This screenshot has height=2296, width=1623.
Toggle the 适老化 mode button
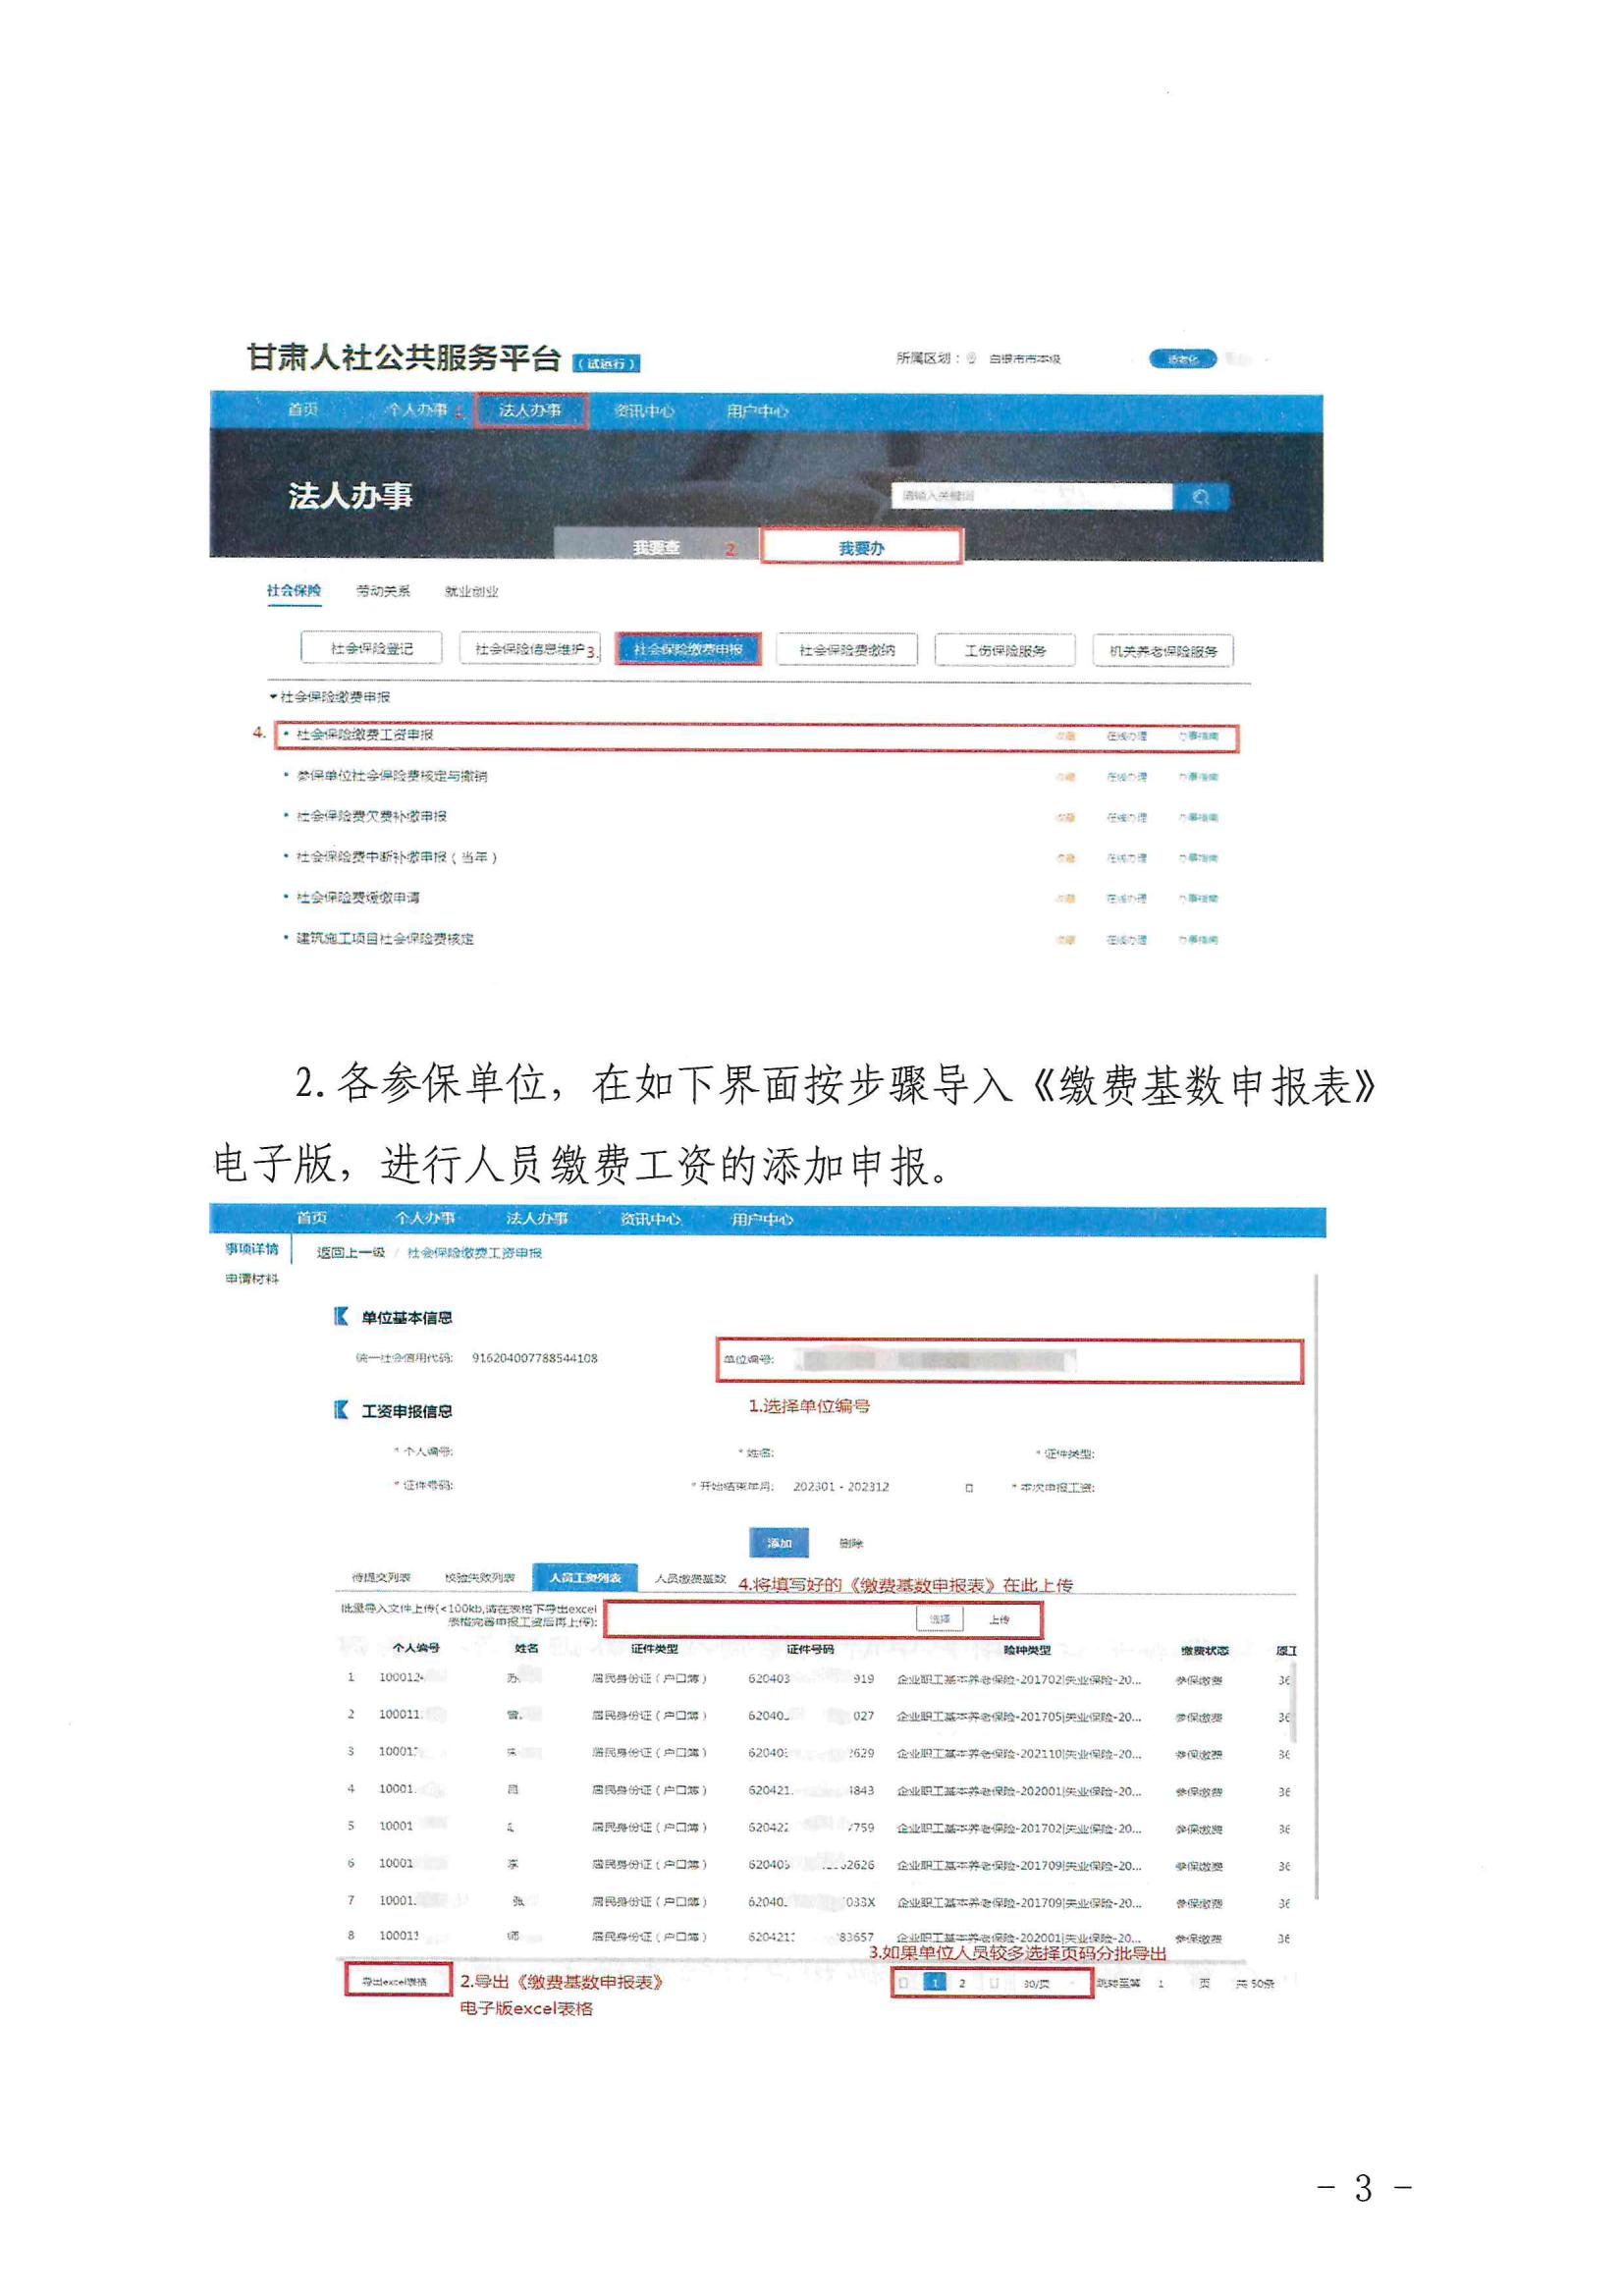tap(1182, 359)
